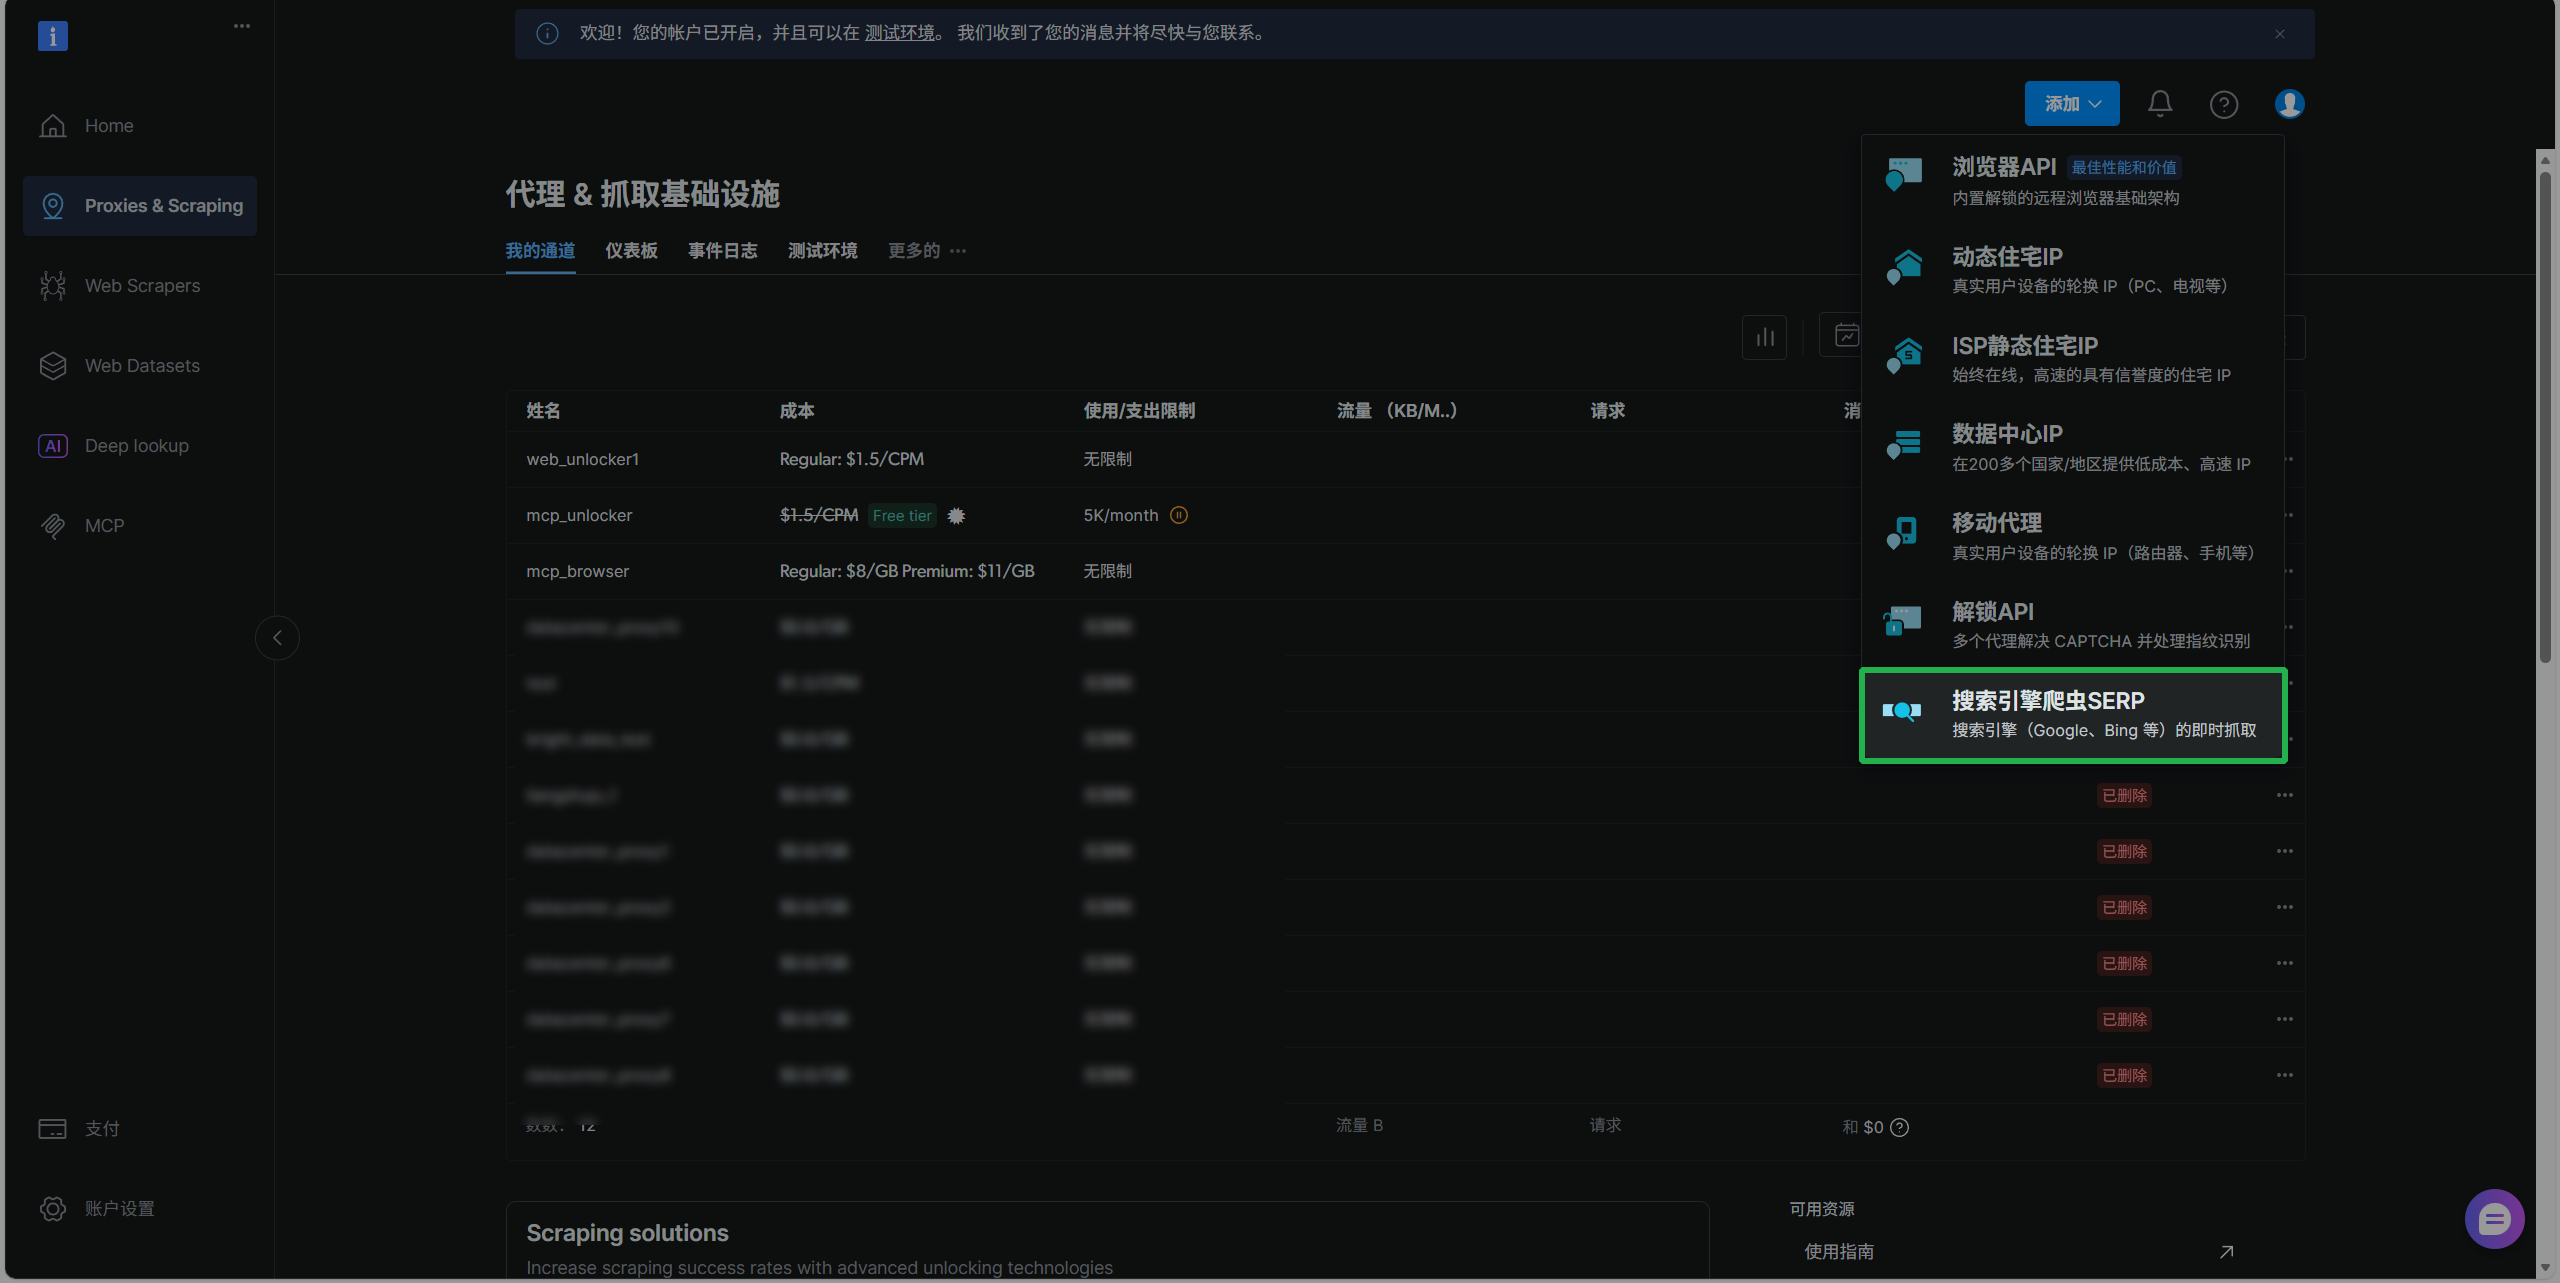The height and width of the screenshot is (1283, 2560).
Task: Expand the 添加 dropdown button
Action: [x=2071, y=104]
